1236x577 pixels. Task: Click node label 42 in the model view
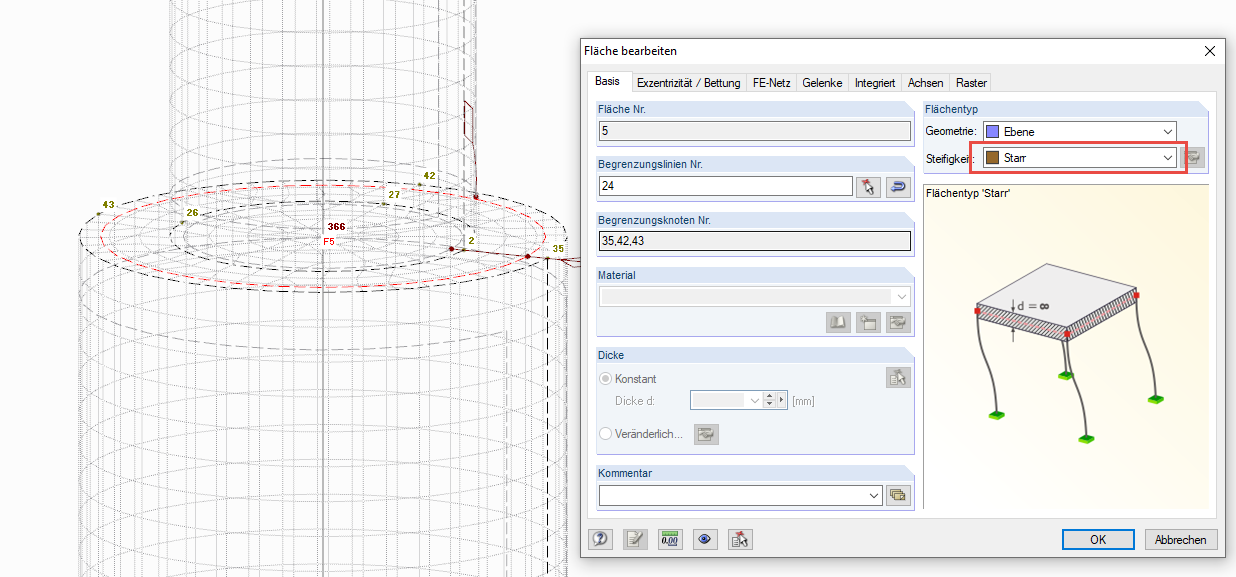tap(429, 175)
